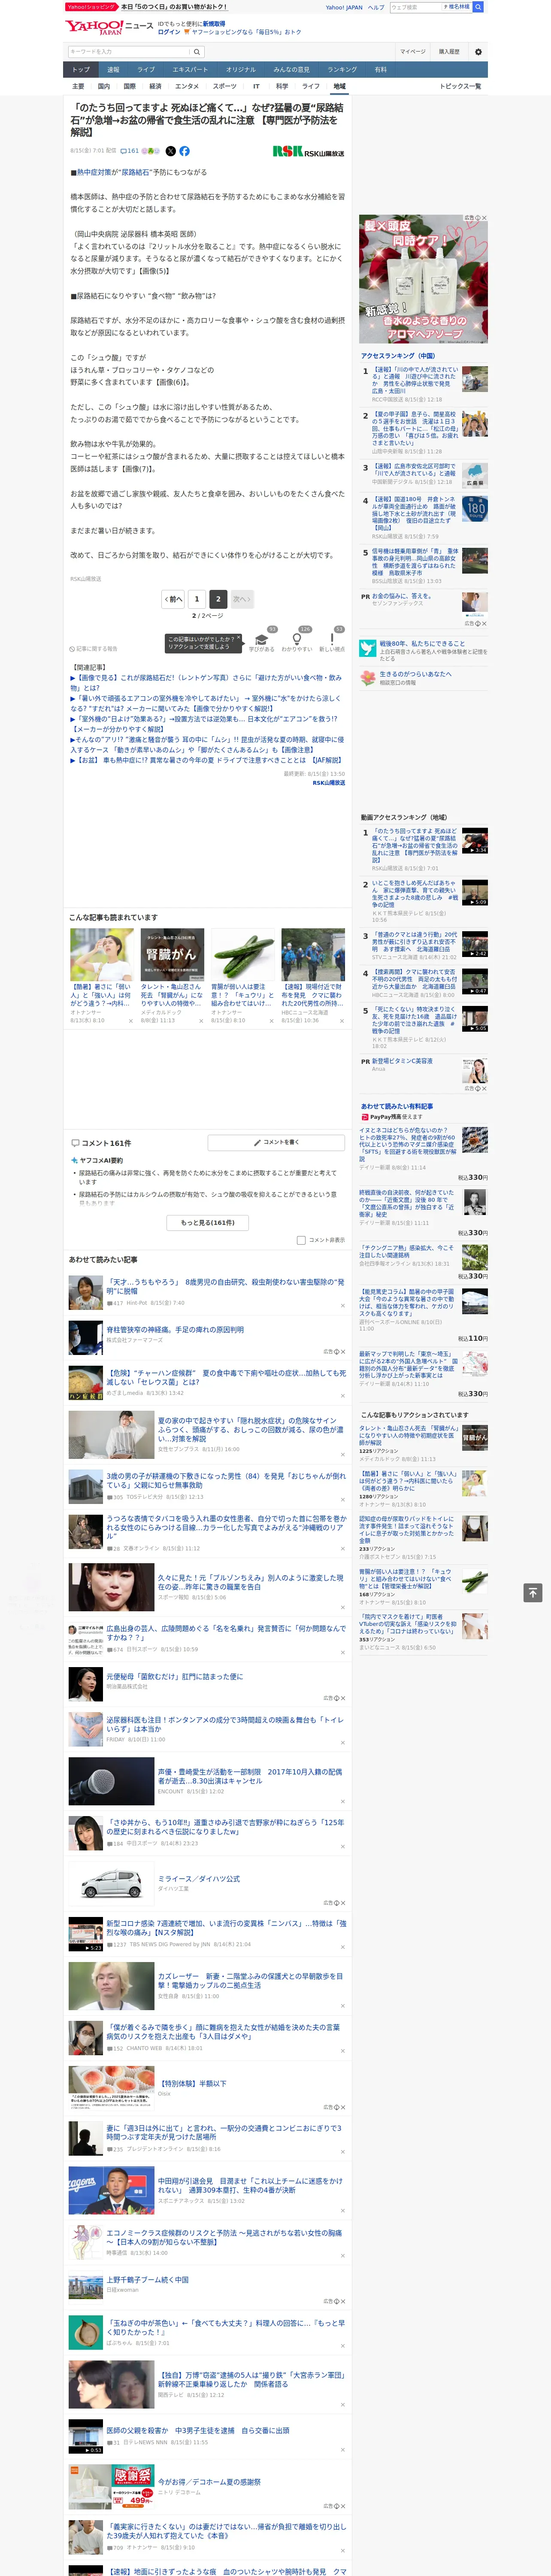Screen dimensions: 551x2576
Task: Click the Yahoo! JAPAN News logo
Action: pyautogui.click(x=109, y=27)
